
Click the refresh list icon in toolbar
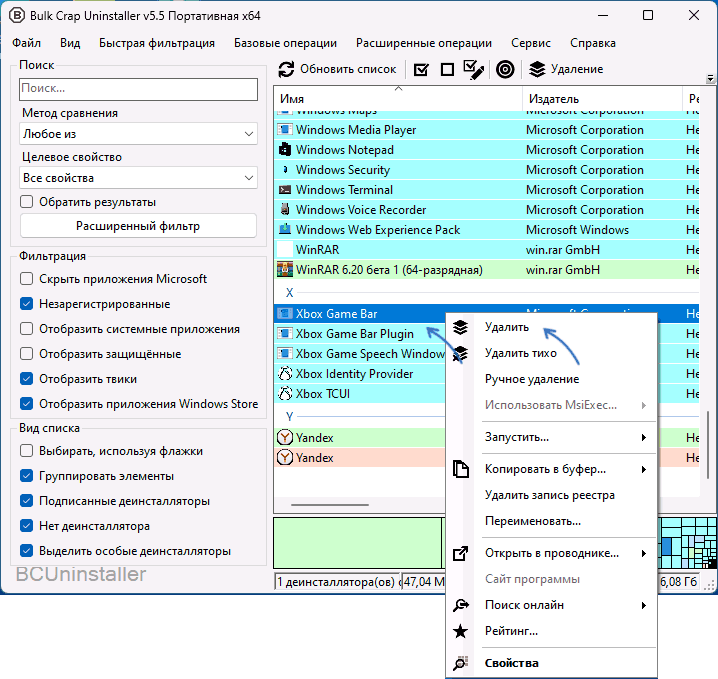pos(287,69)
